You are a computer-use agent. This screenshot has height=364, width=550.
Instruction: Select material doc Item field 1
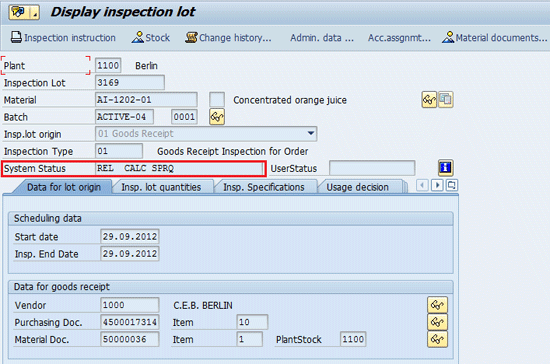point(249,339)
